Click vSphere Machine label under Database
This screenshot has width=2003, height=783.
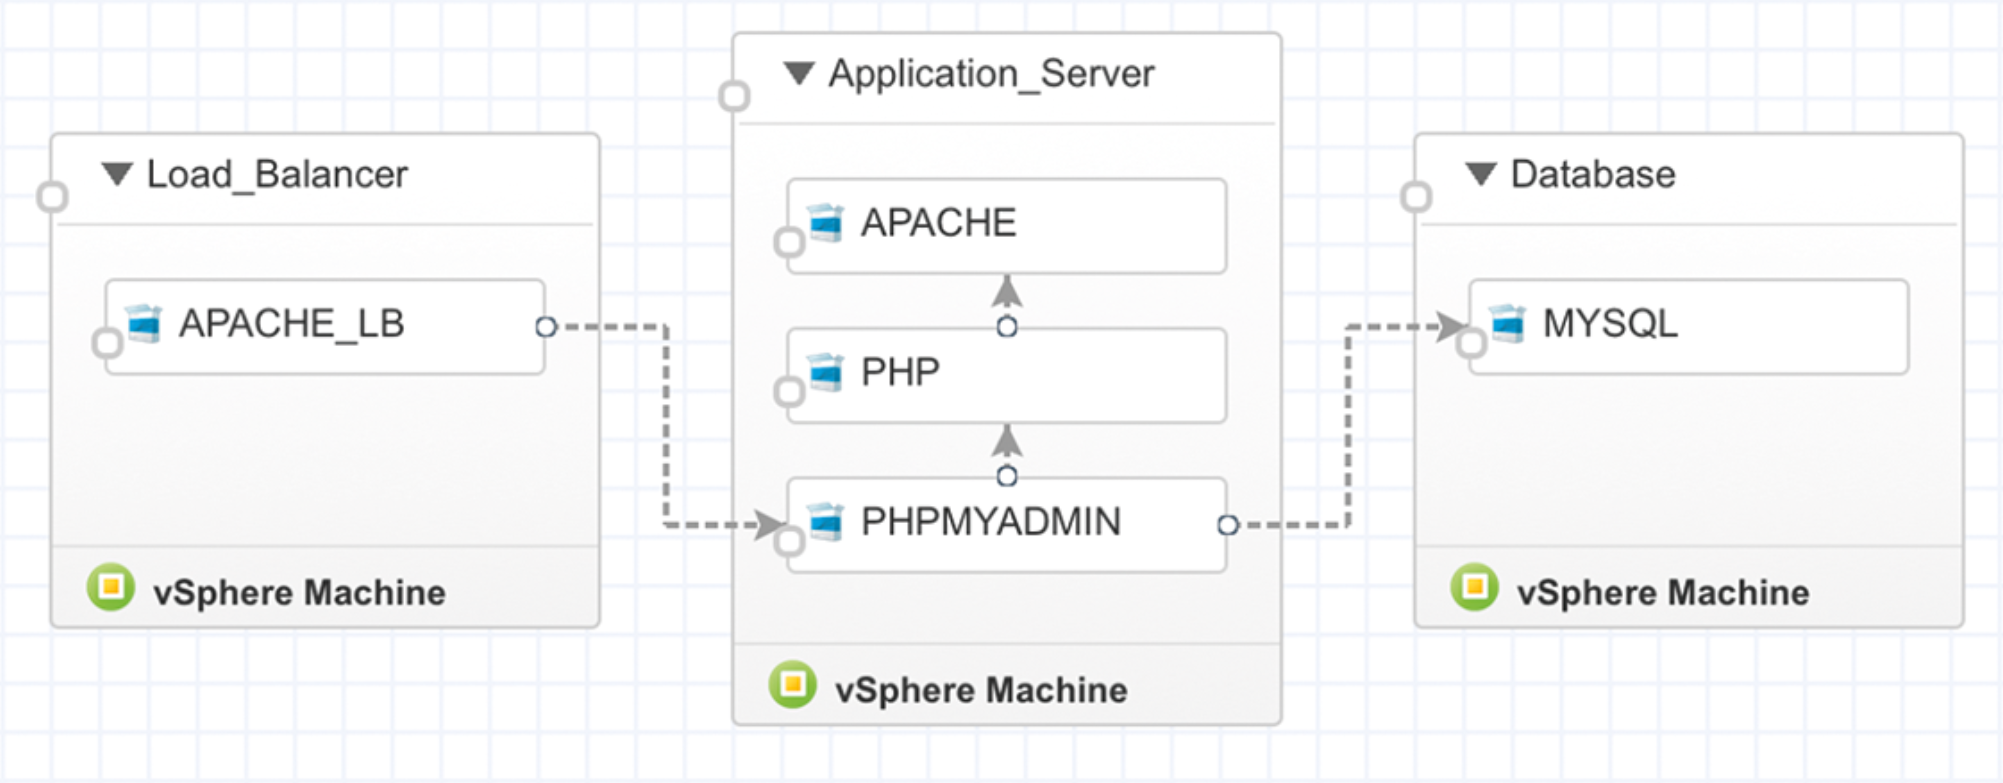tap(1663, 592)
